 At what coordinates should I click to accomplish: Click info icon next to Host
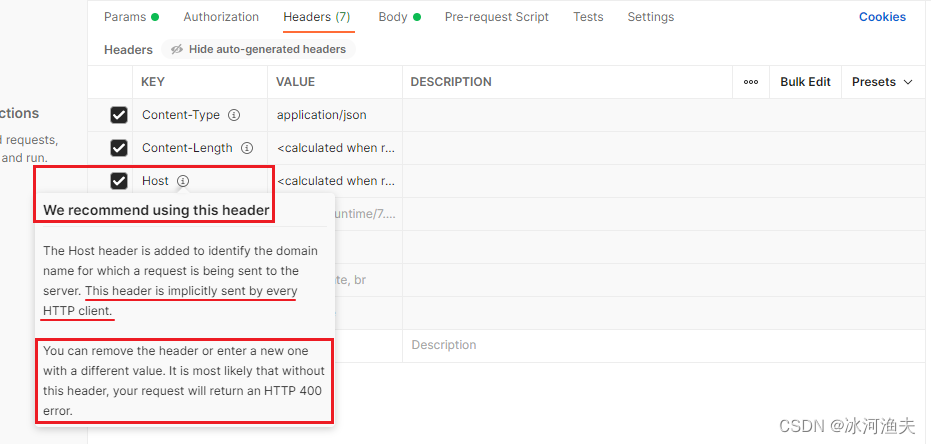(x=183, y=181)
